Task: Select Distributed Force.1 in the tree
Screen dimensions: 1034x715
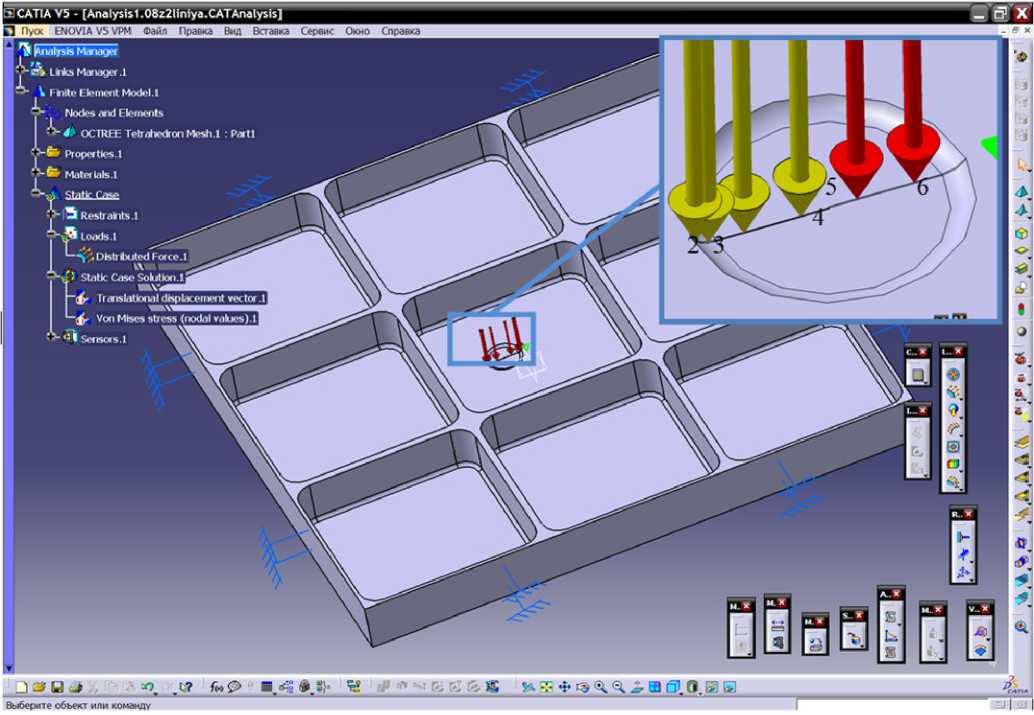Action: click(141, 257)
